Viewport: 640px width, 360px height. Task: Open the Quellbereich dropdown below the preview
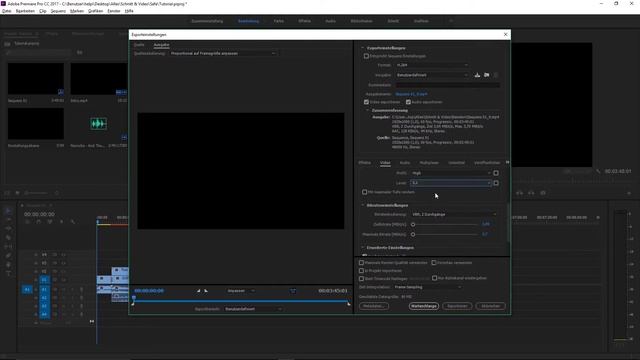click(253, 309)
